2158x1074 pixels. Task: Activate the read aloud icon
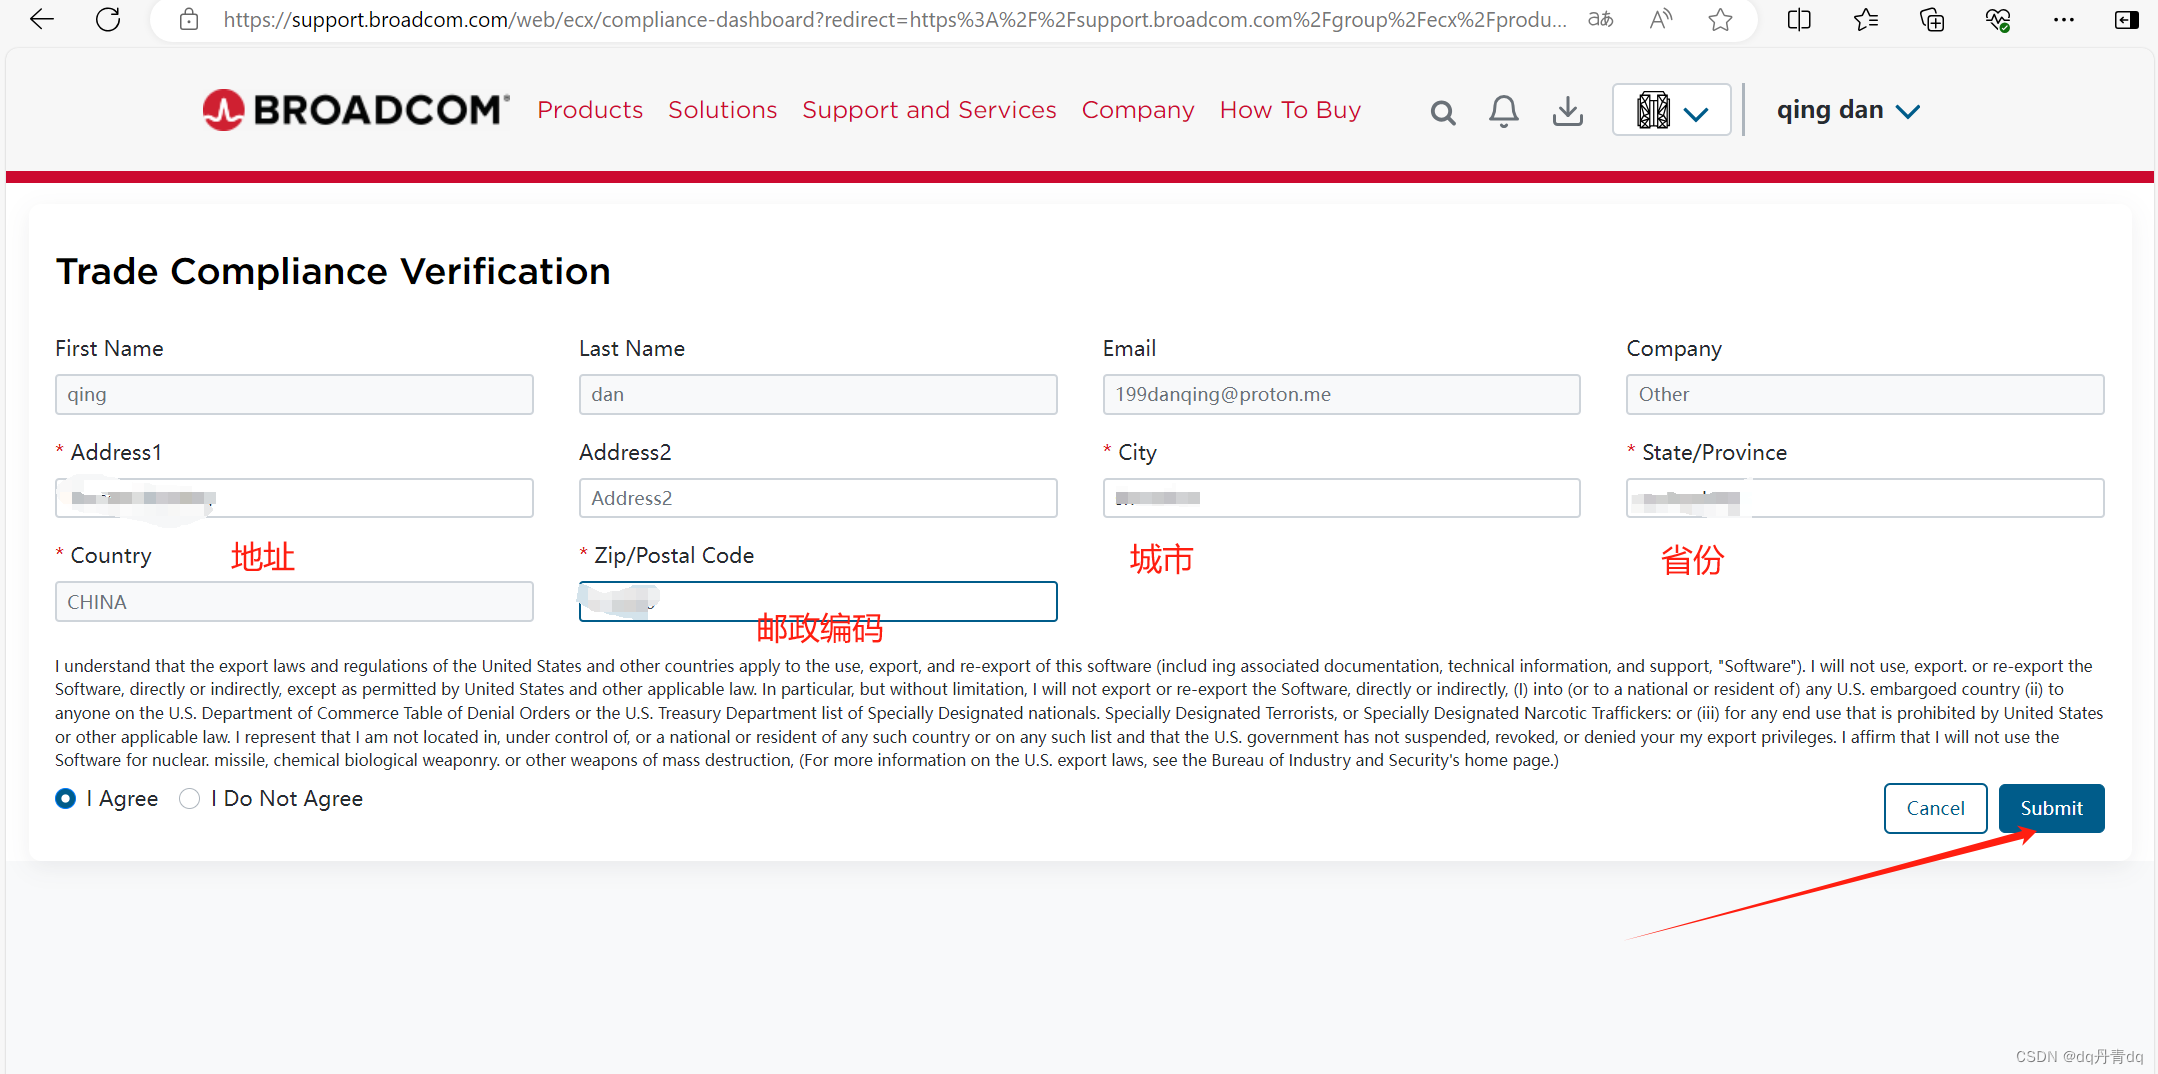point(1661,19)
